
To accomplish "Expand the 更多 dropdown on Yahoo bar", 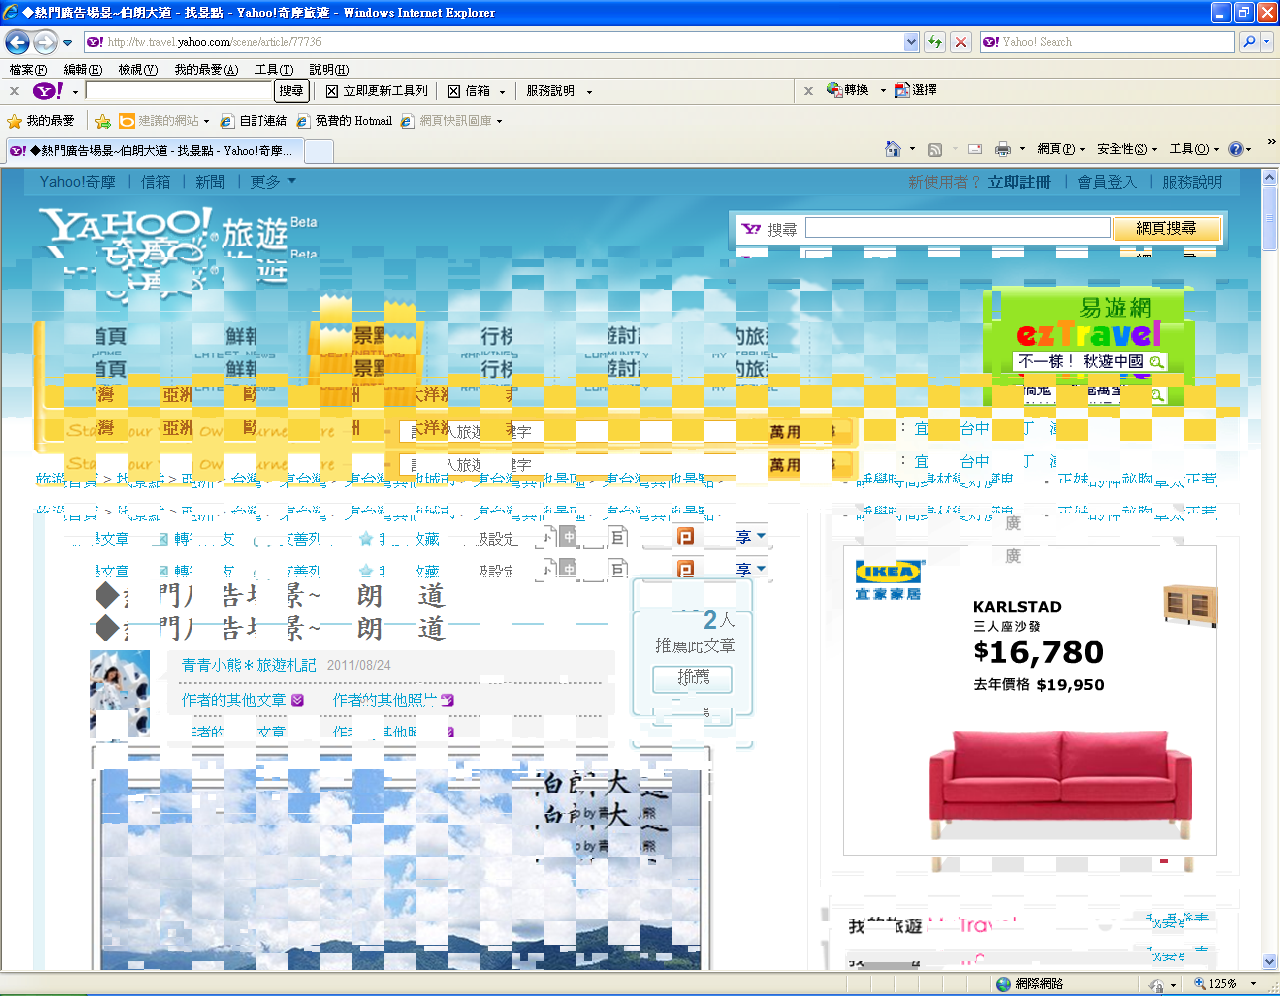I will (273, 182).
